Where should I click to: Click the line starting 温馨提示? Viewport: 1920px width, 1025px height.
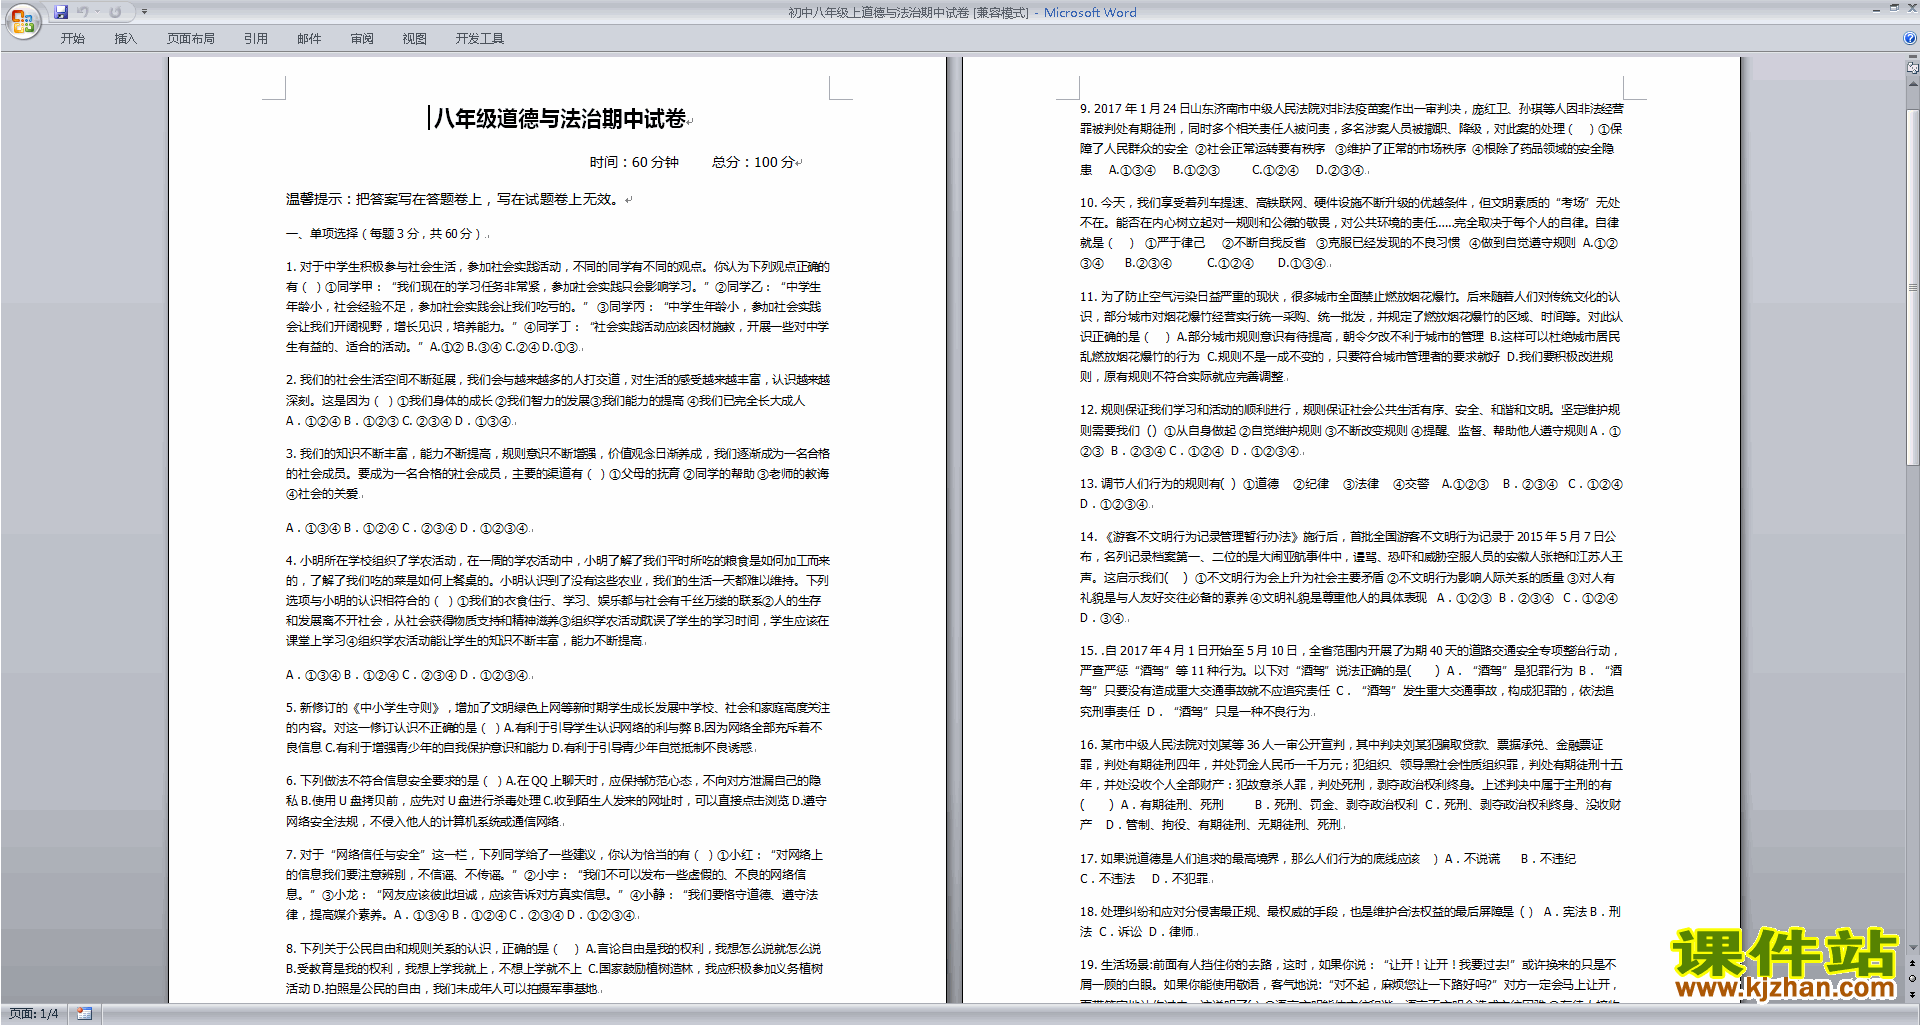tap(453, 199)
